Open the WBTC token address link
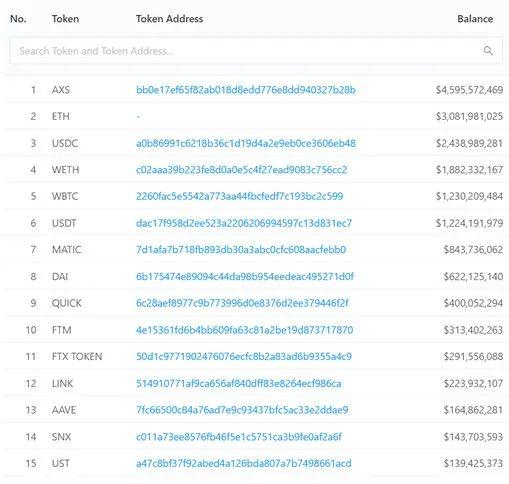Screen dimensions: 509x484 pyautogui.click(x=239, y=196)
